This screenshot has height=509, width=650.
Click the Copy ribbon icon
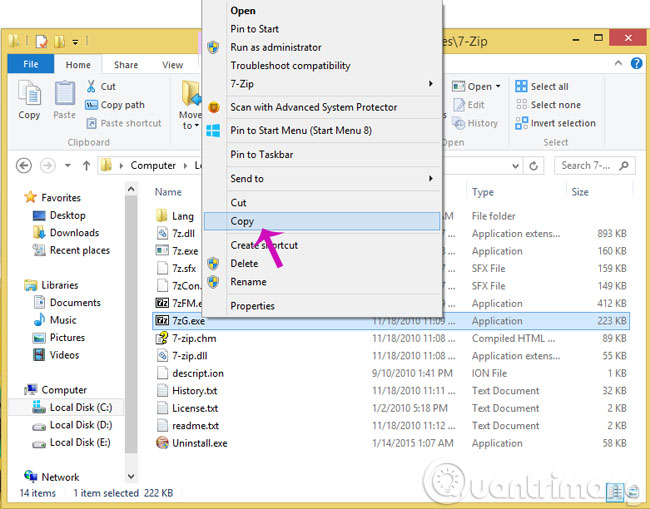(x=29, y=93)
